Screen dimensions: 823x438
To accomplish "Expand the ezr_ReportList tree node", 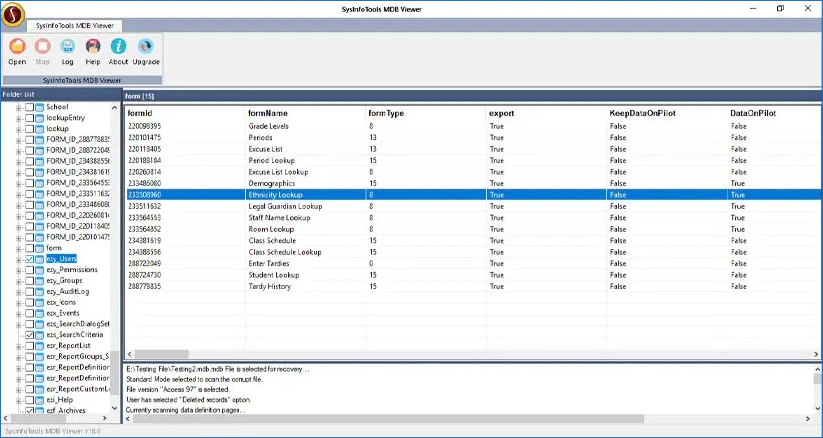I will pyautogui.click(x=19, y=346).
